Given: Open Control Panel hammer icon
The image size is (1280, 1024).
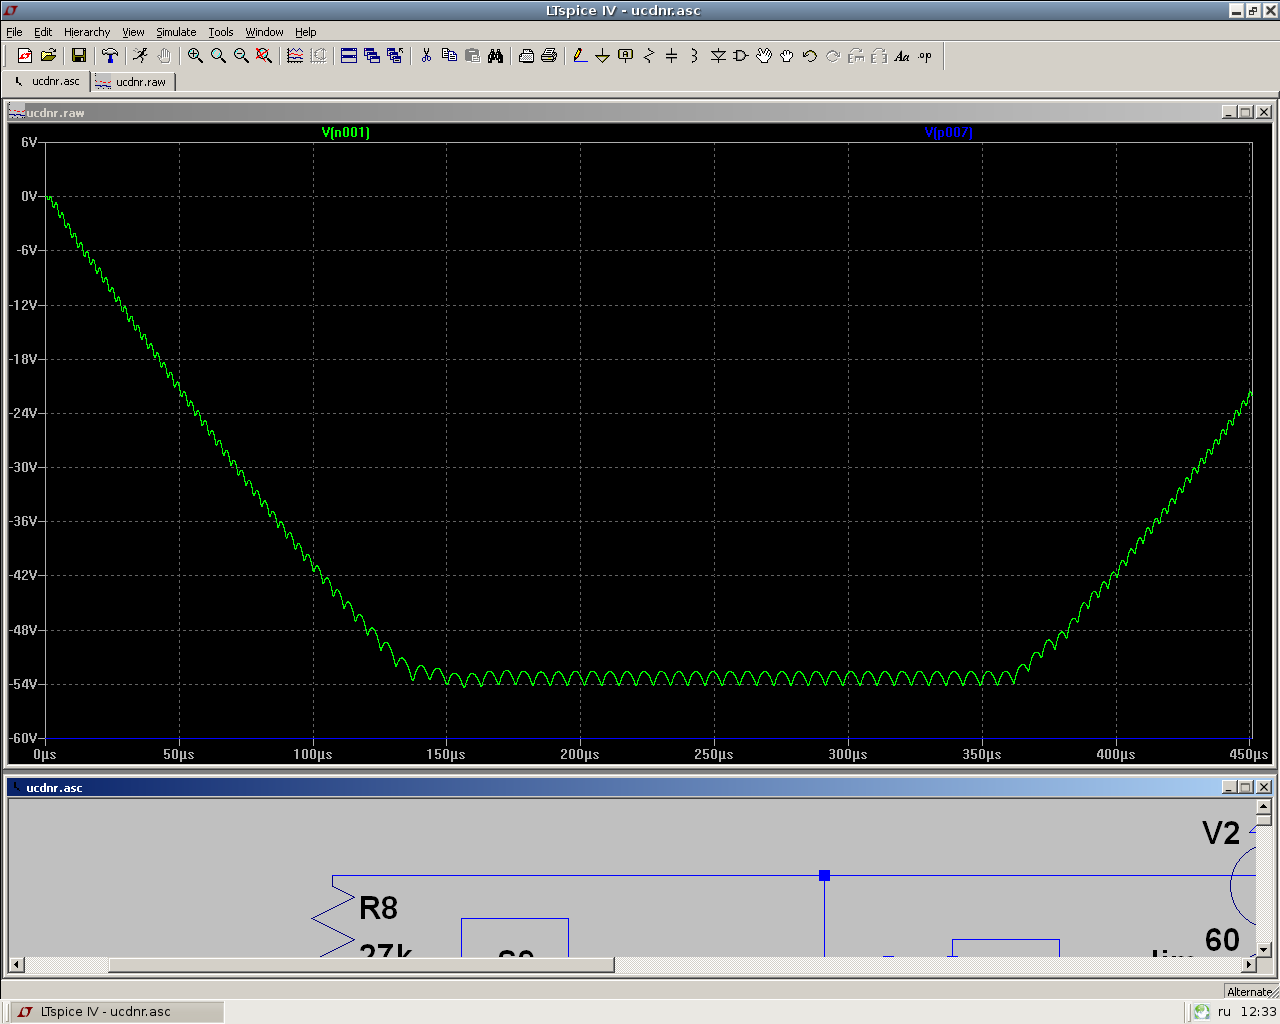Looking at the screenshot, I should 110,56.
